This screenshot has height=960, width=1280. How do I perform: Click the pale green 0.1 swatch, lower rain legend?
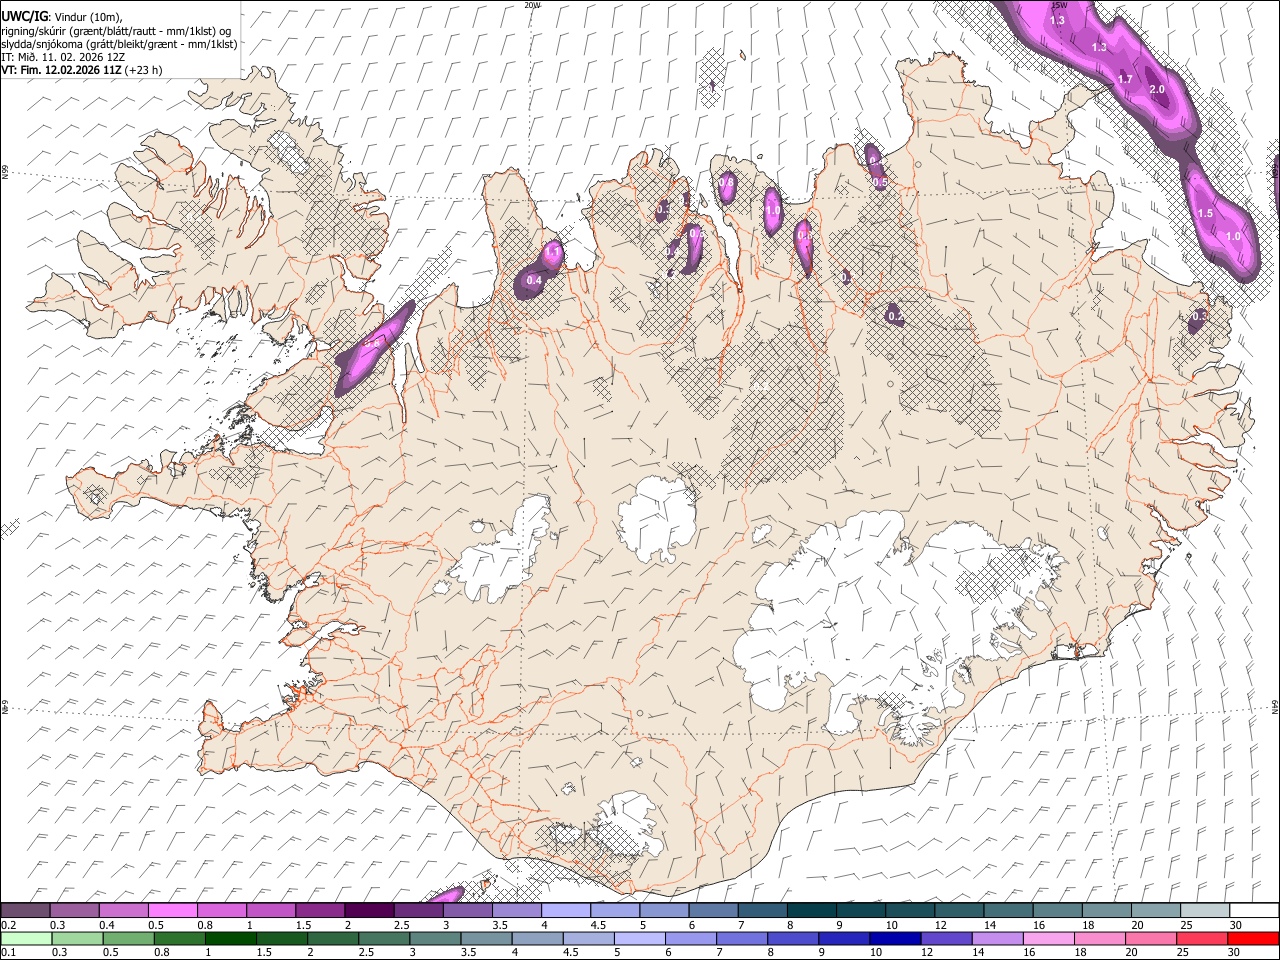click(x=27, y=938)
